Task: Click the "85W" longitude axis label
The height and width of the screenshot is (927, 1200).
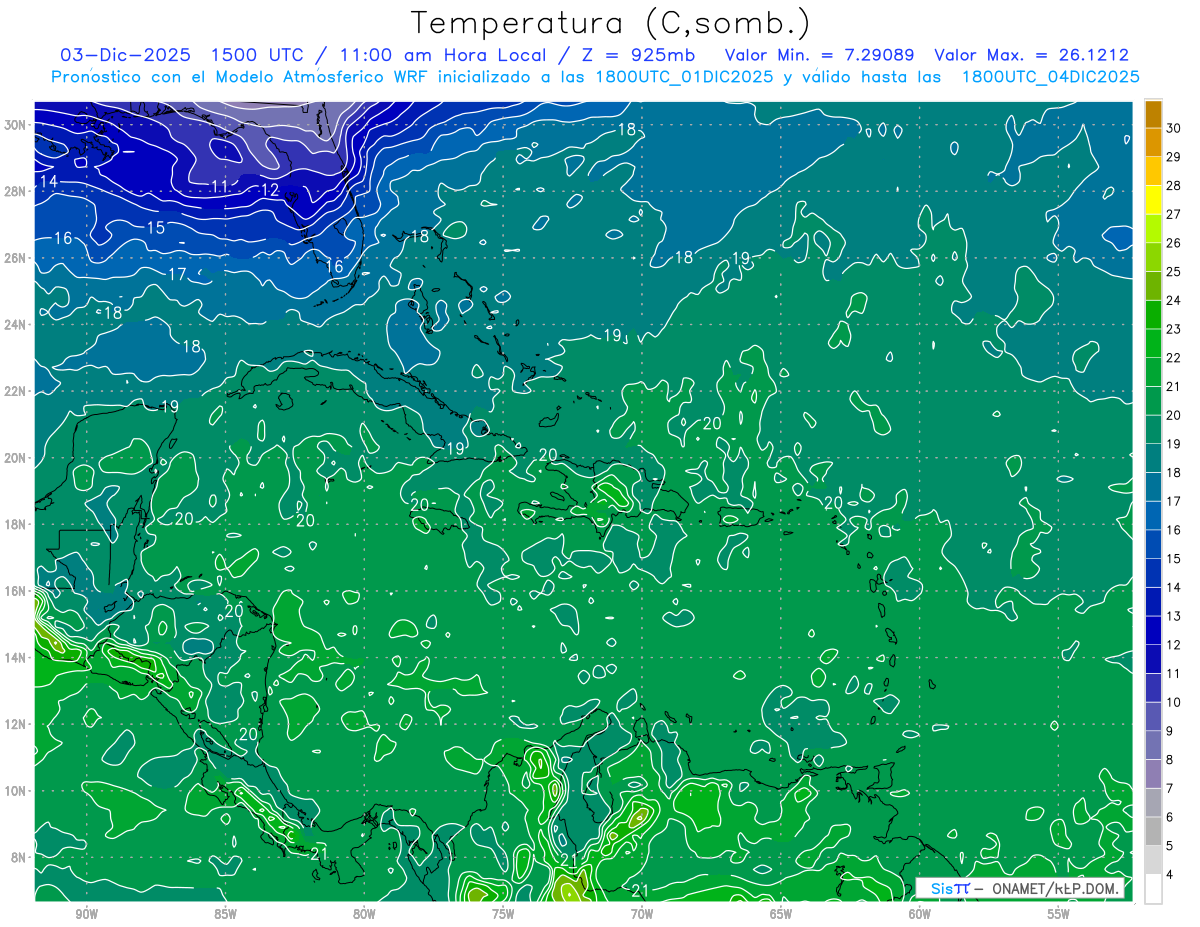Action: click(225, 915)
